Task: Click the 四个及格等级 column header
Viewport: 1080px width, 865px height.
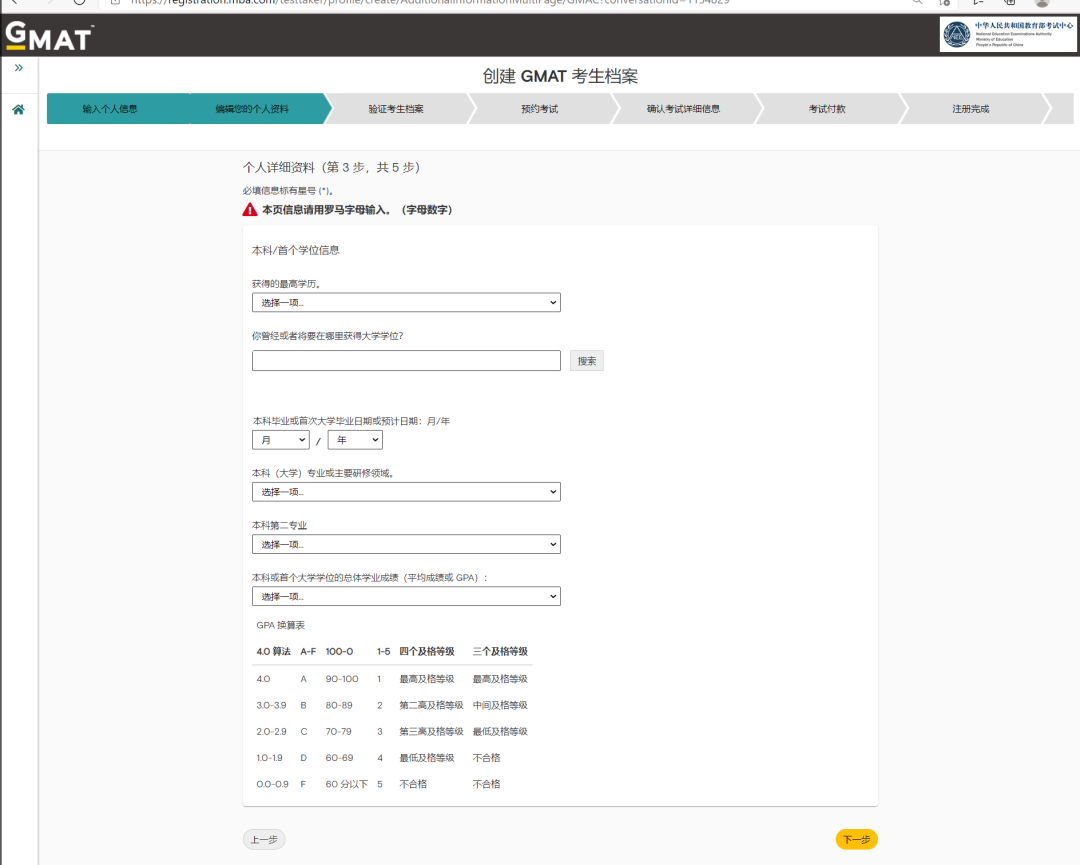Action: coord(427,652)
